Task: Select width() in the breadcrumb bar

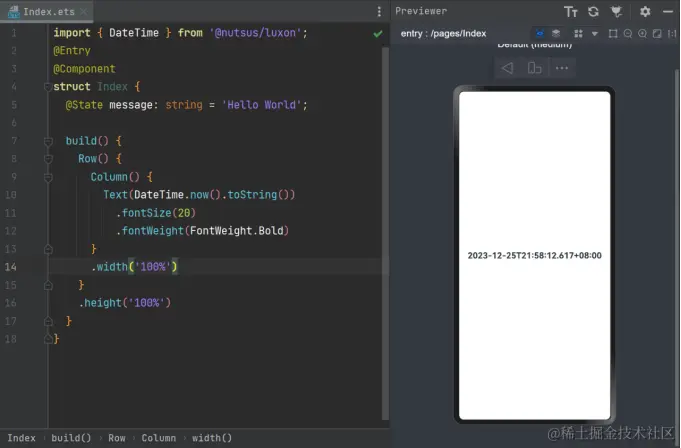Action: click(212, 438)
